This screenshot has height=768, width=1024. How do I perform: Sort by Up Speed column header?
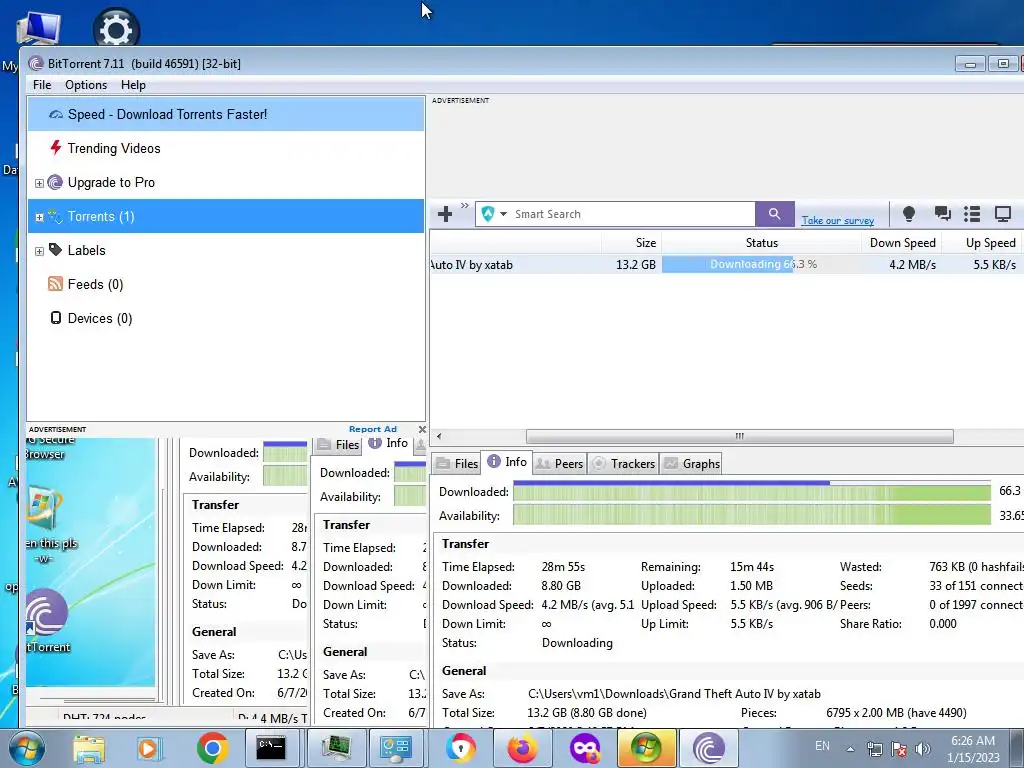(982, 242)
